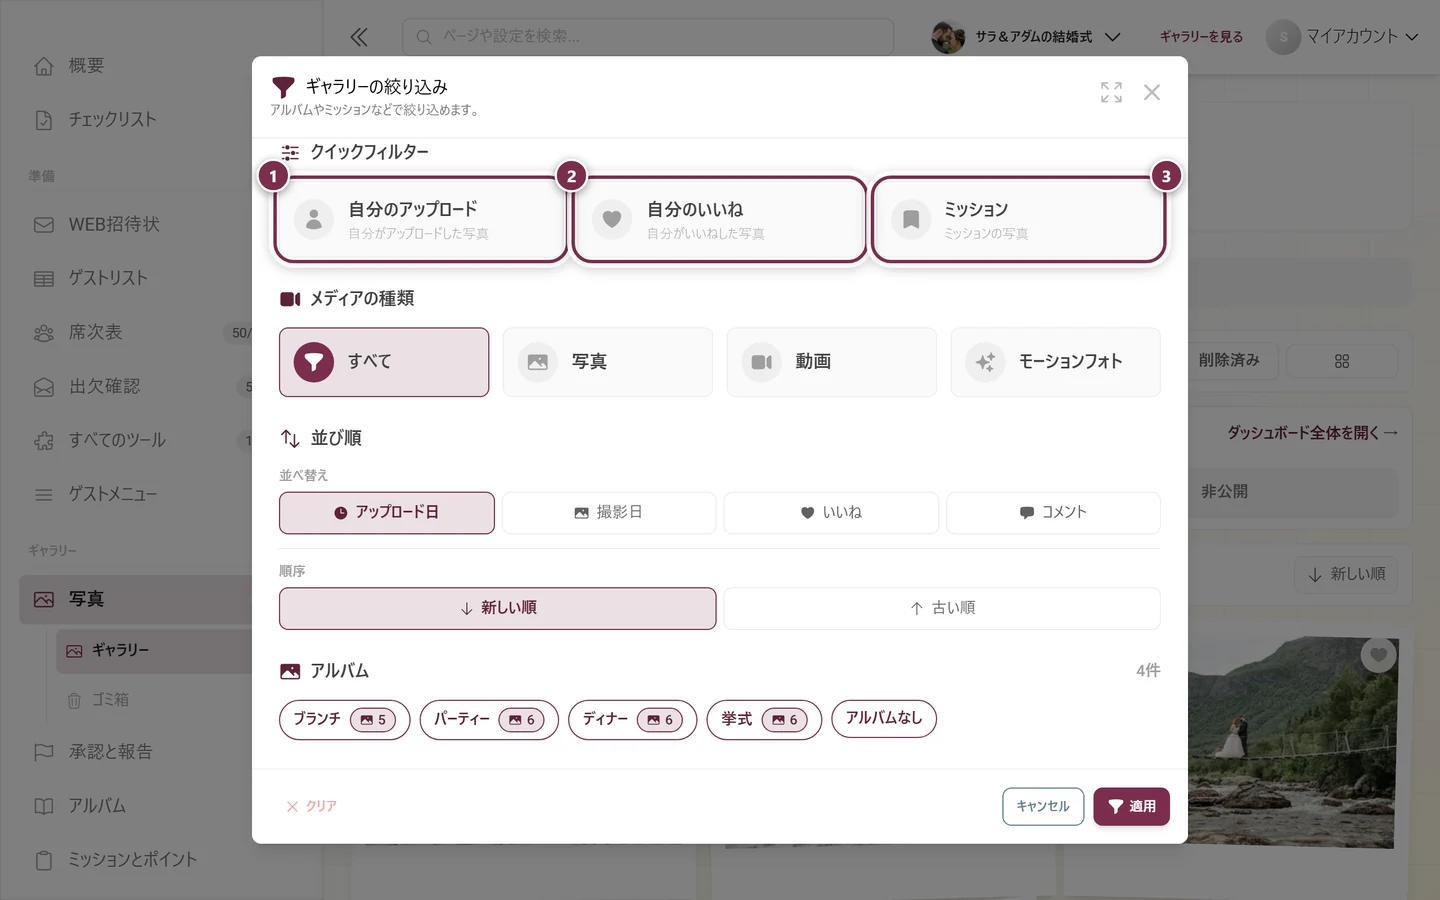Select the 自分のアップロード quick filter
1440x900 pixels.
point(420,220)
